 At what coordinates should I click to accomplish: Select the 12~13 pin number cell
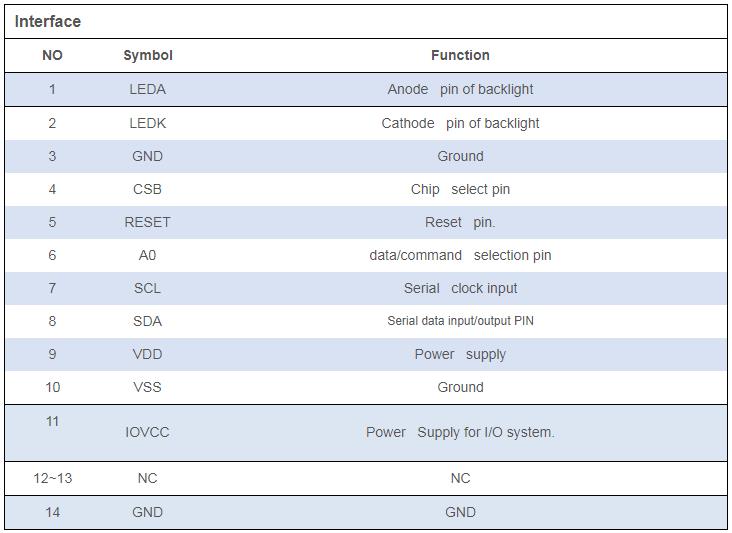click(53, 478)
